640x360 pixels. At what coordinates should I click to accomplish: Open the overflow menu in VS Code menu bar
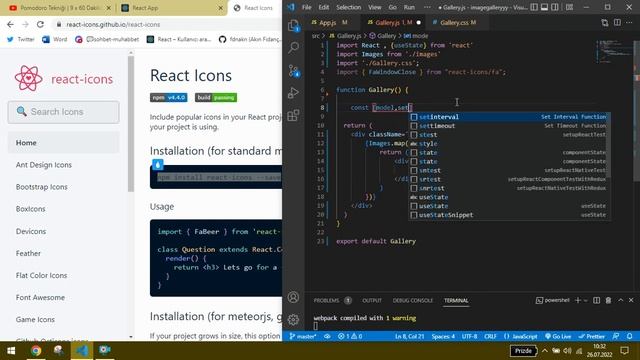pos(427,7)
